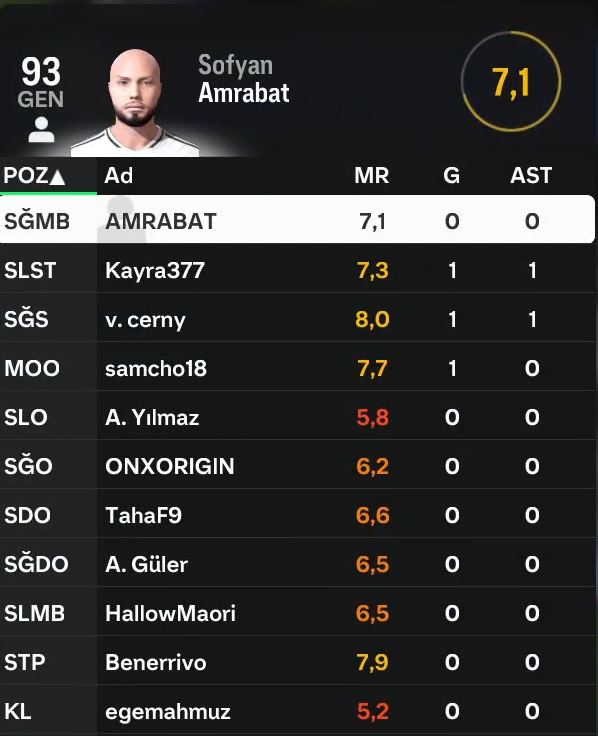
Task: Choose A. Yılmaz from the squad list
Action: tap(298, 417)
